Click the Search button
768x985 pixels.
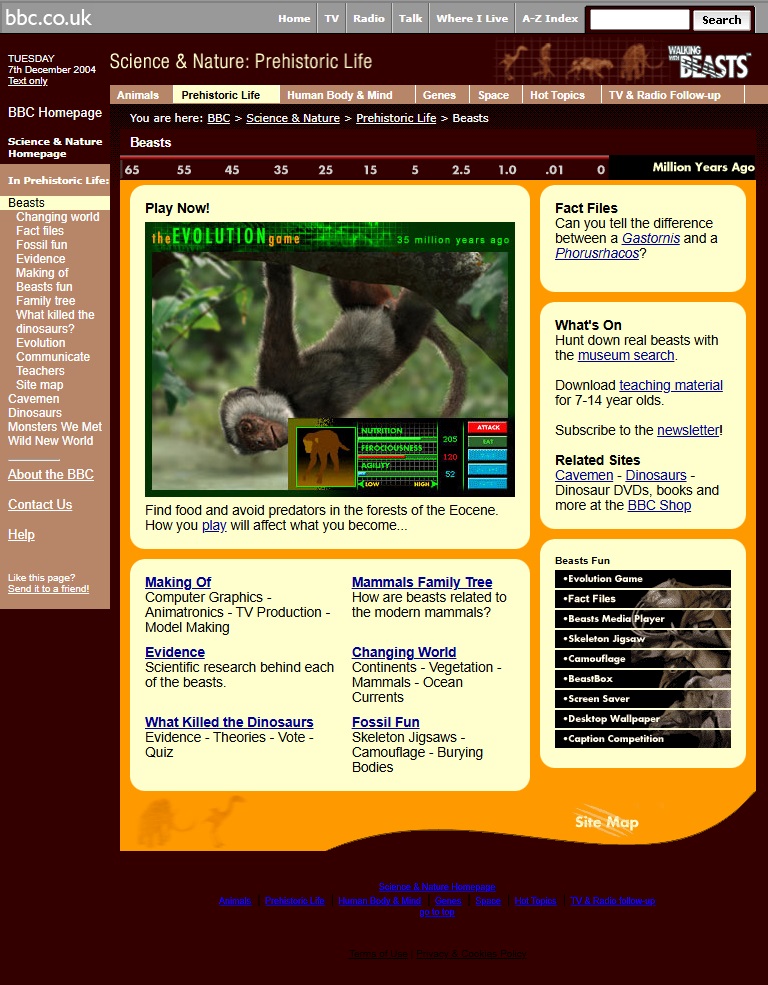tap(722, 20)
